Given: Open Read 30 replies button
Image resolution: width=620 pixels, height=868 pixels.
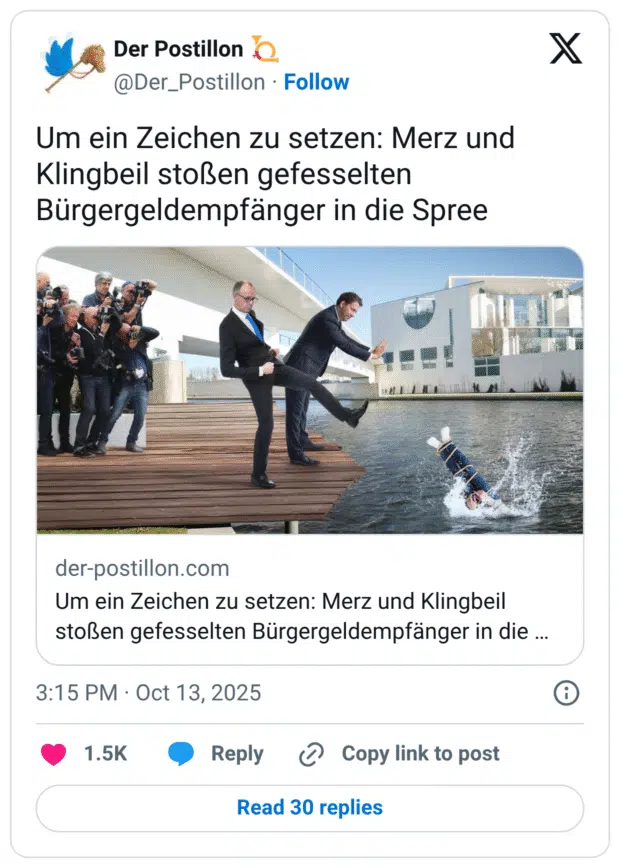Looking at the screenshot, I should (310, 808).
